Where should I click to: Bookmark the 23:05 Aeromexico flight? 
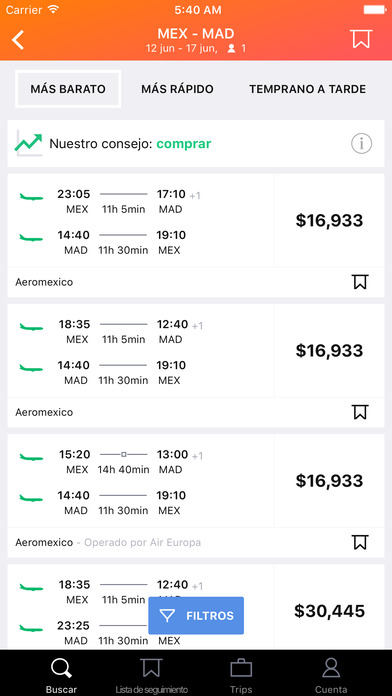[360, 282]
